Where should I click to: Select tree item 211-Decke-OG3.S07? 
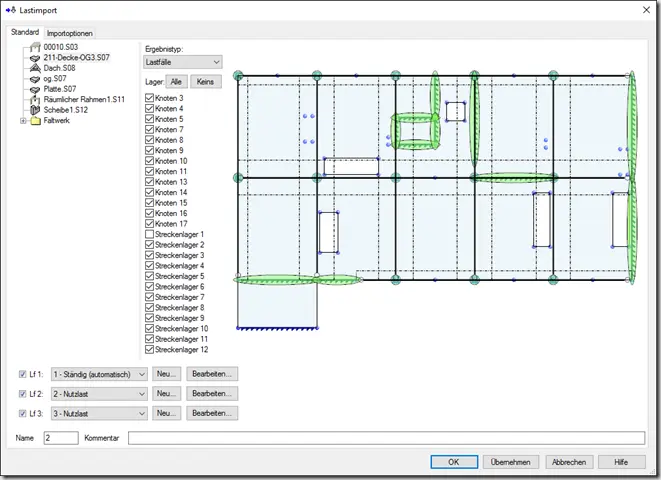click(x=76, y=58)
